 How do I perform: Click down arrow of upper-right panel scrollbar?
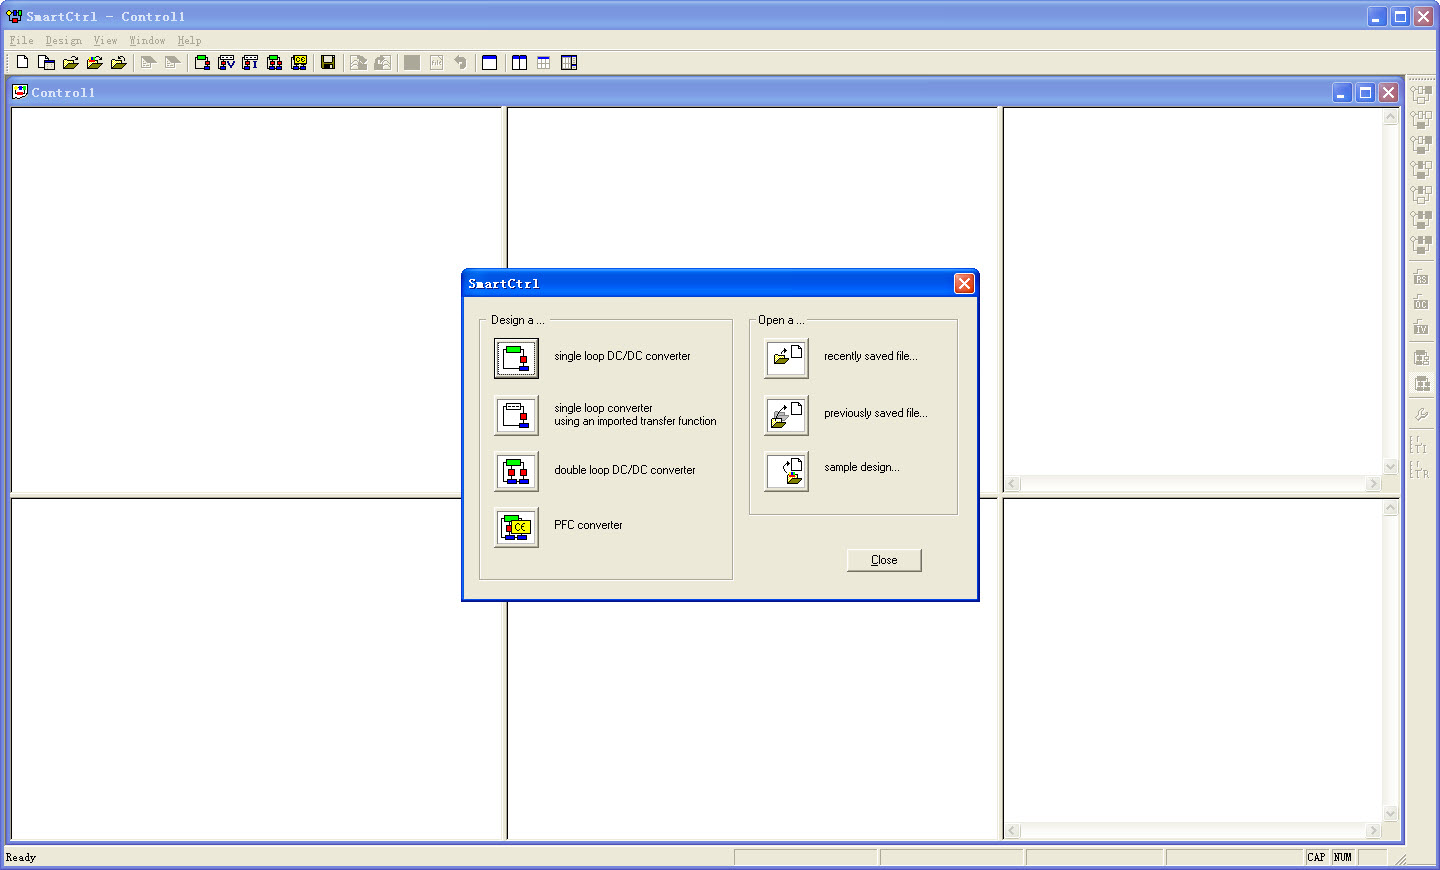(1390, 466)
